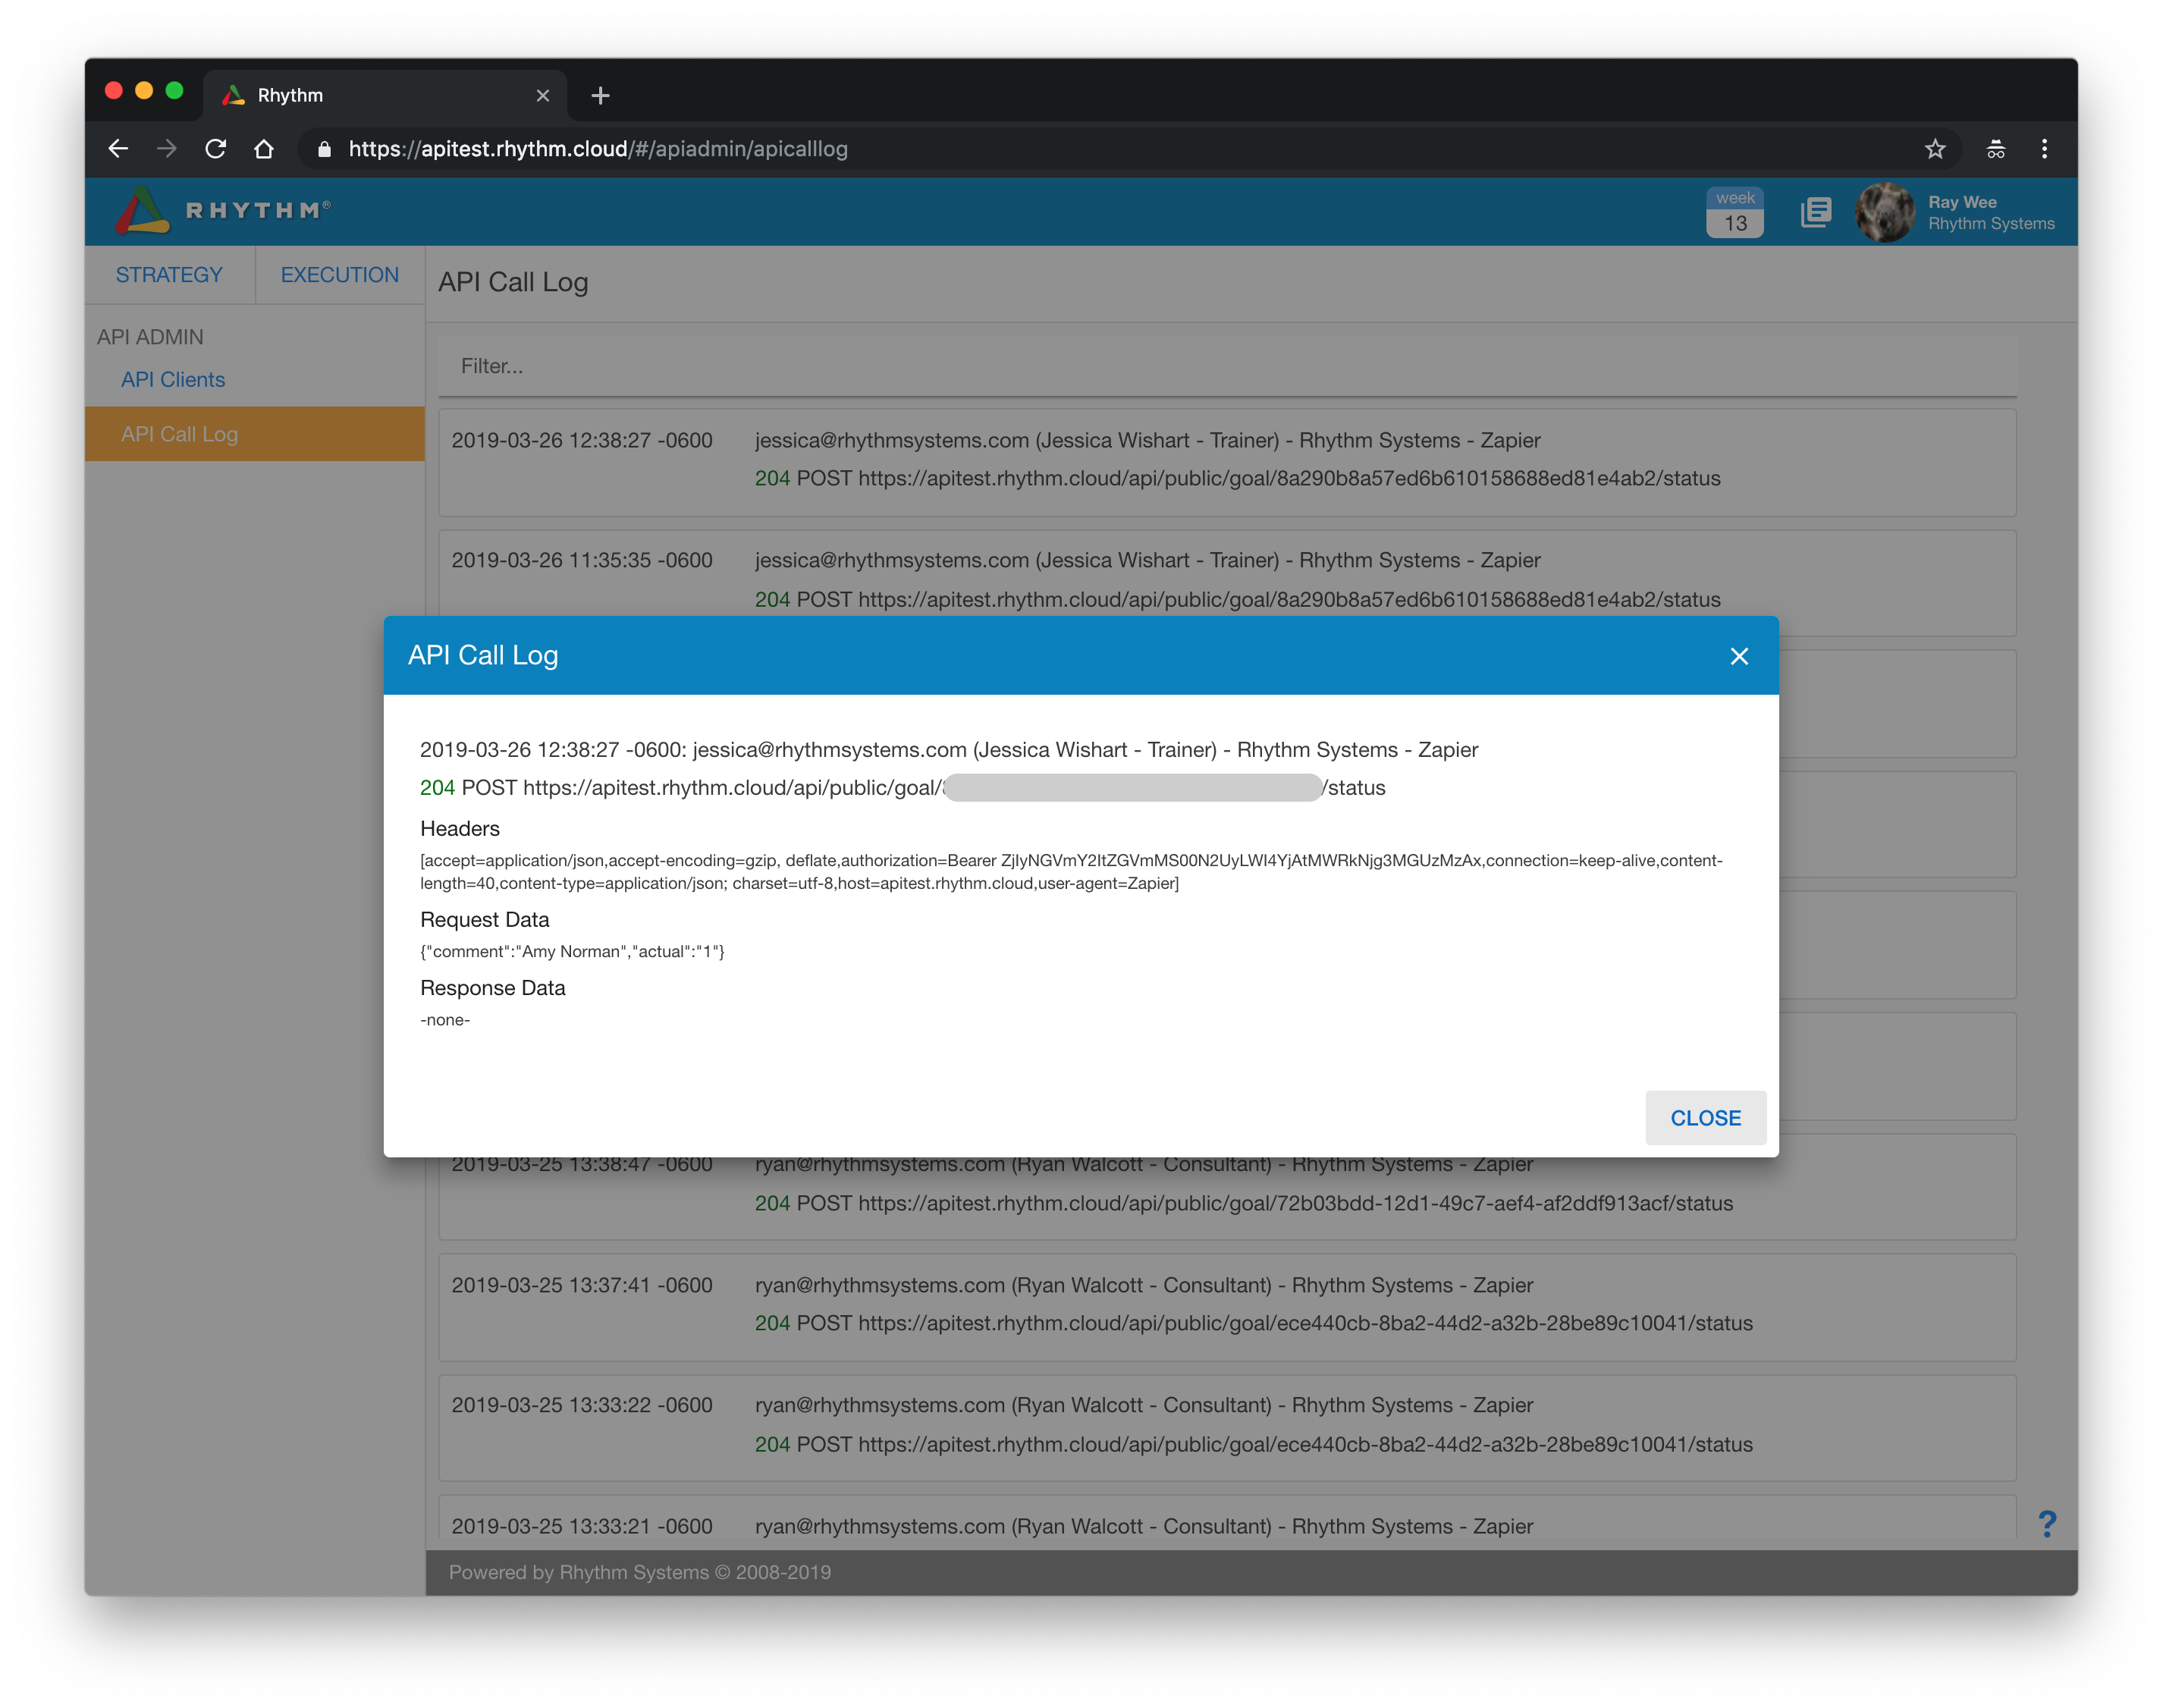Click the macOS red close window button
The width and height of the screenshot is (2163, 1708).
(114, 91)
